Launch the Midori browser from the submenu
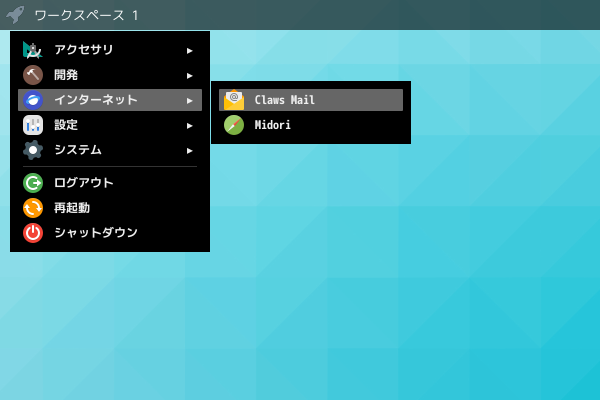600x400 pixels. click(311, 125)
